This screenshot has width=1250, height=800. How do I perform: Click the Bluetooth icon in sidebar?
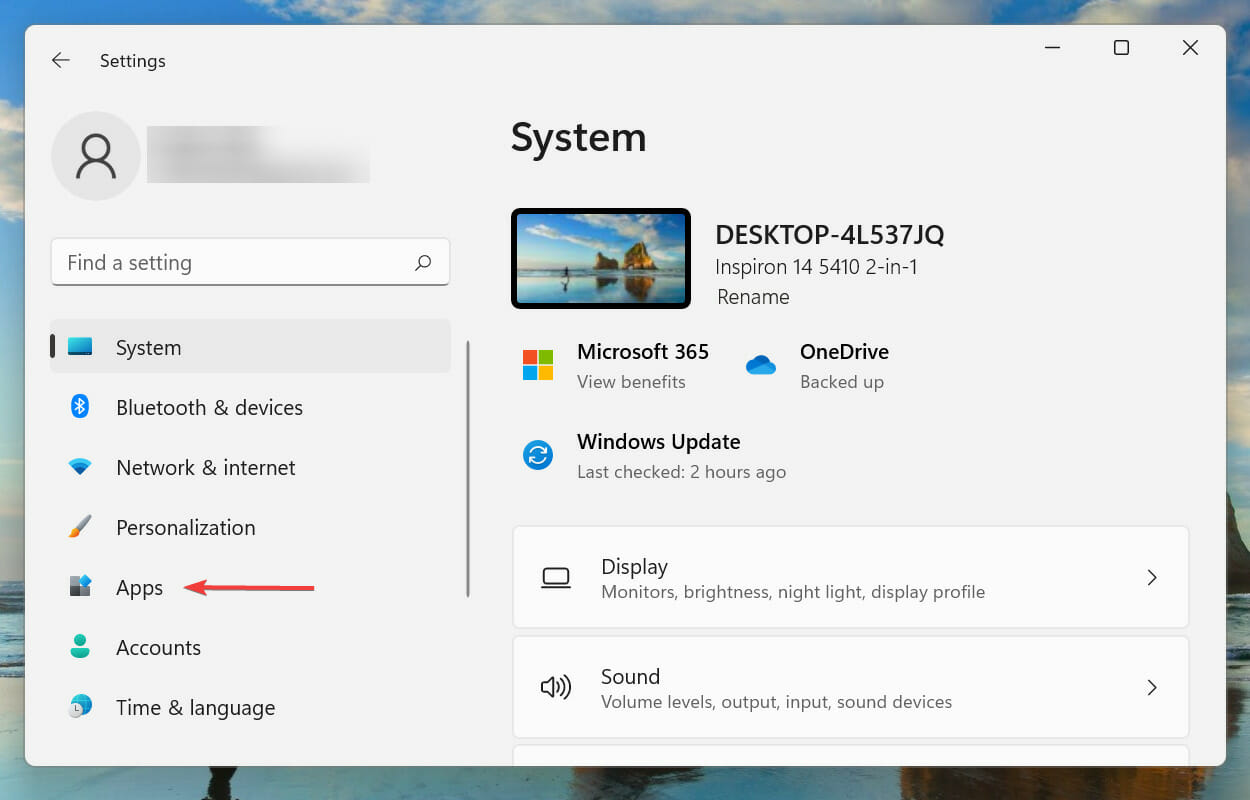(80, 407)
